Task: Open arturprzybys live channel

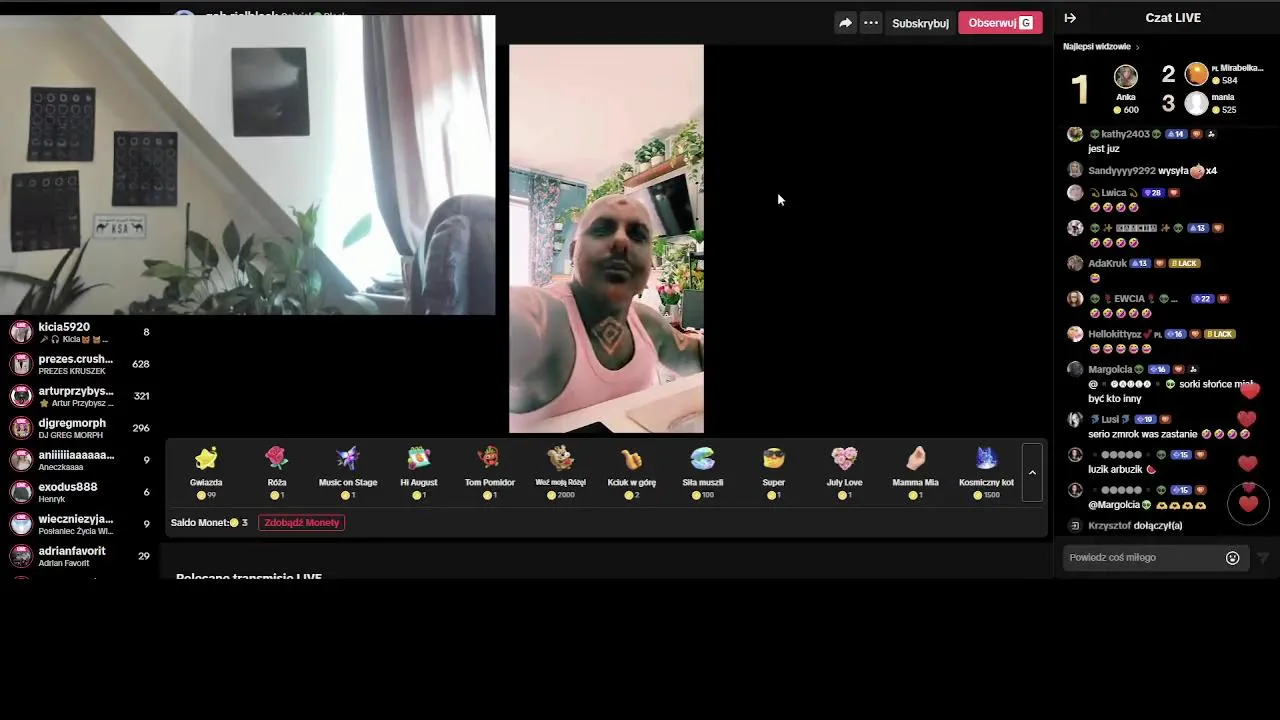Action: click(80, 396)
